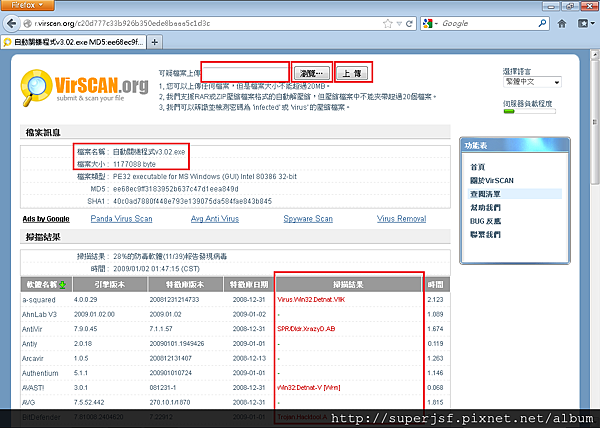
Task: Open 幫助我們 in the function menu
Action: click(x=485, y=207)
